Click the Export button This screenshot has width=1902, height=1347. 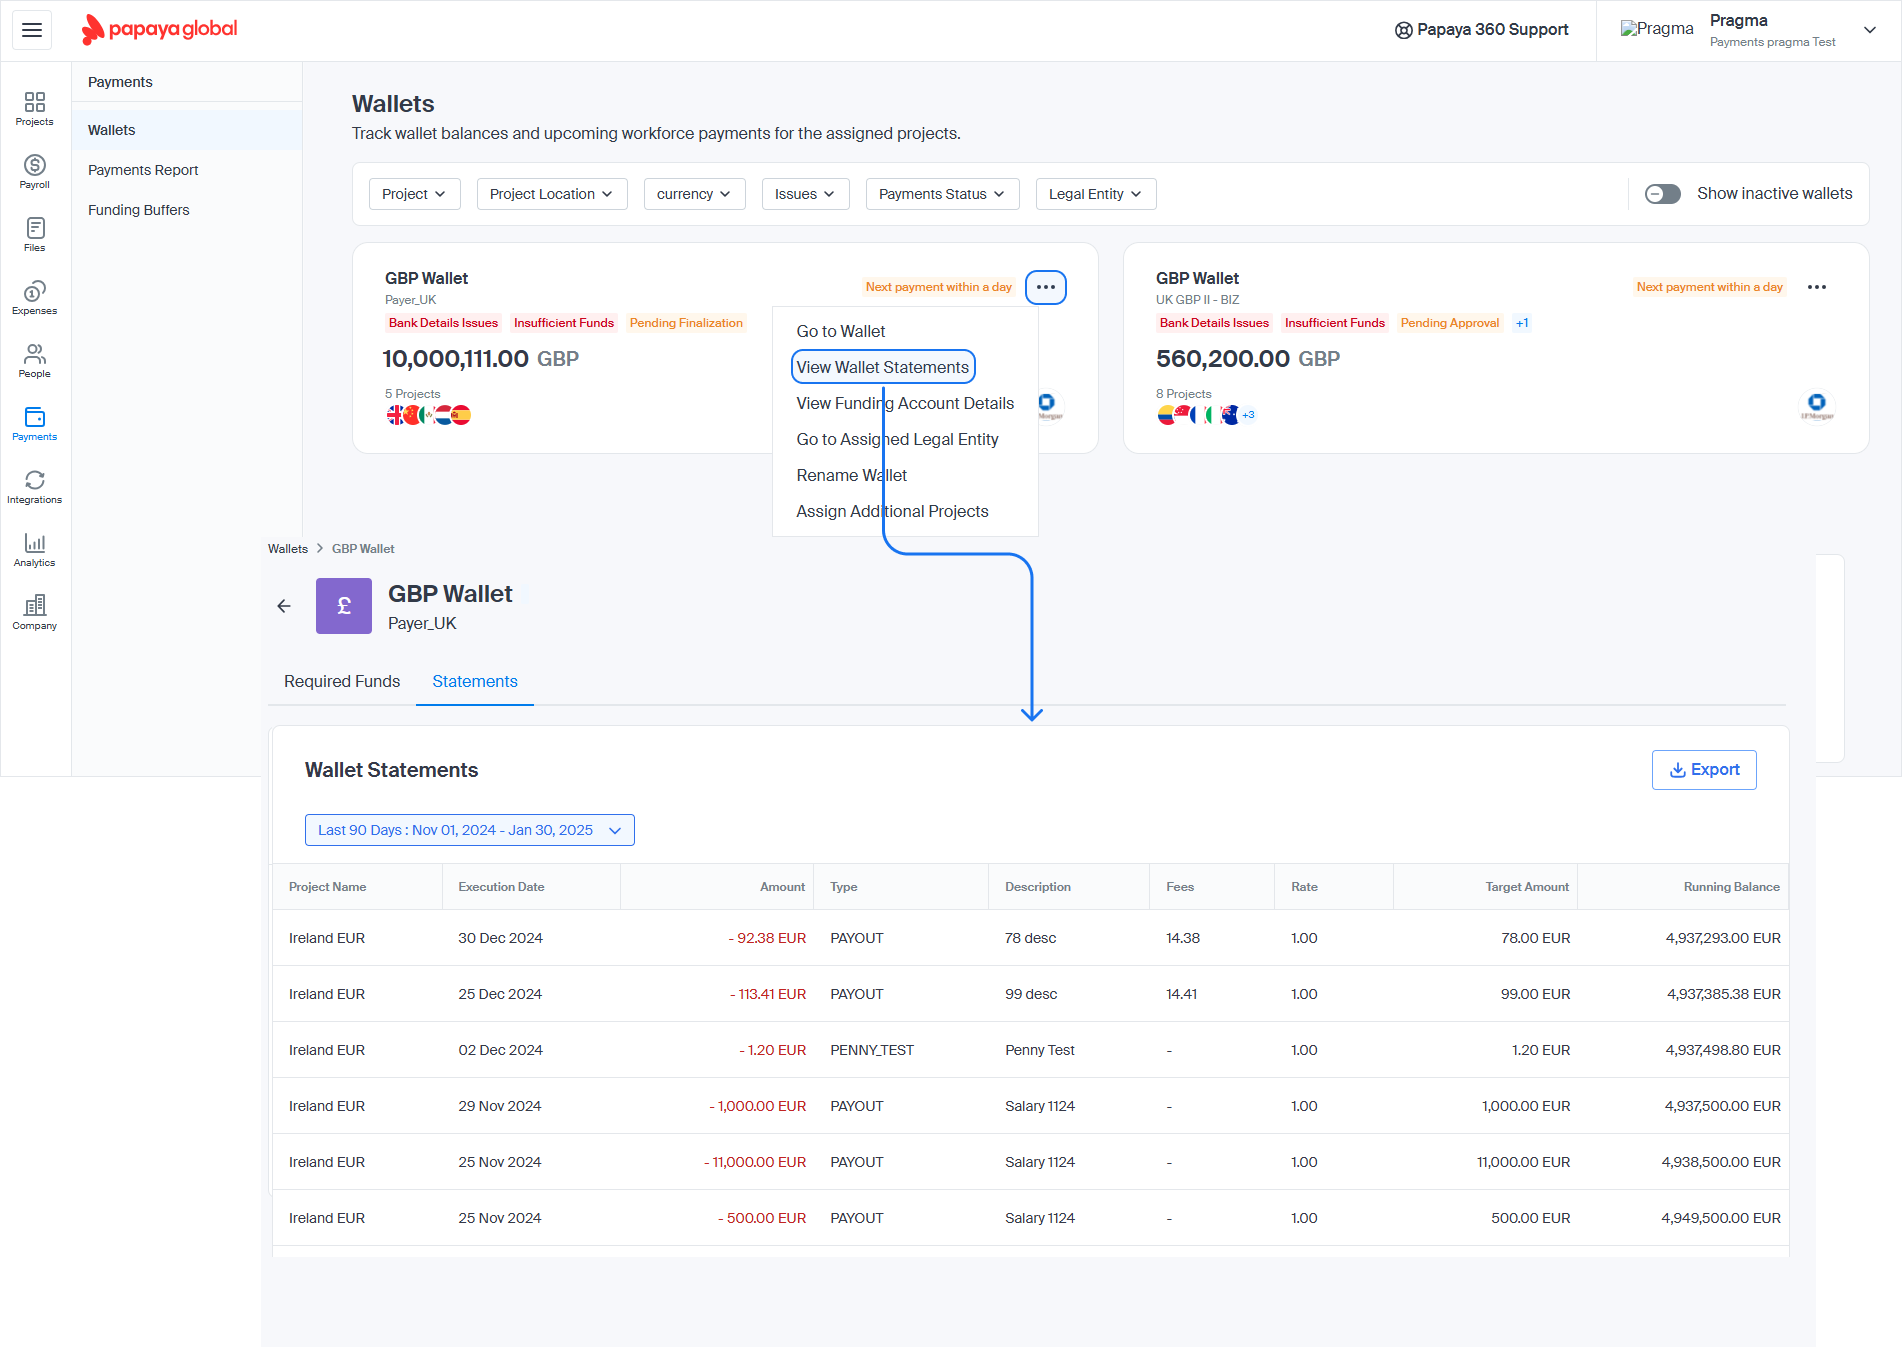pos(1704,770)
